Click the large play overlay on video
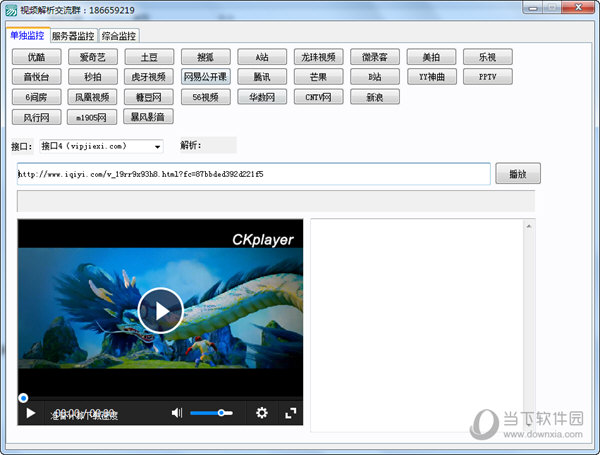This screenshot has width=600, height=455. point(160,311)
